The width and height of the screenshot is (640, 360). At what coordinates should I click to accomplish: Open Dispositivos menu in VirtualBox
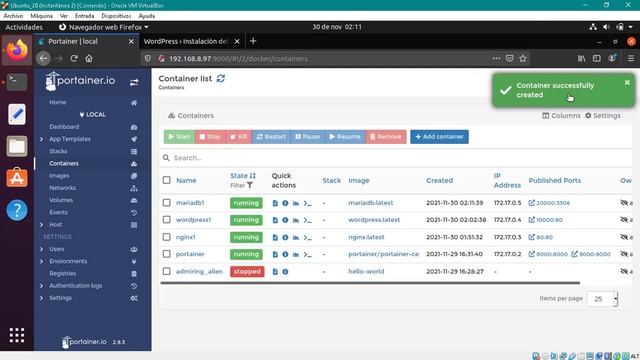116,16
